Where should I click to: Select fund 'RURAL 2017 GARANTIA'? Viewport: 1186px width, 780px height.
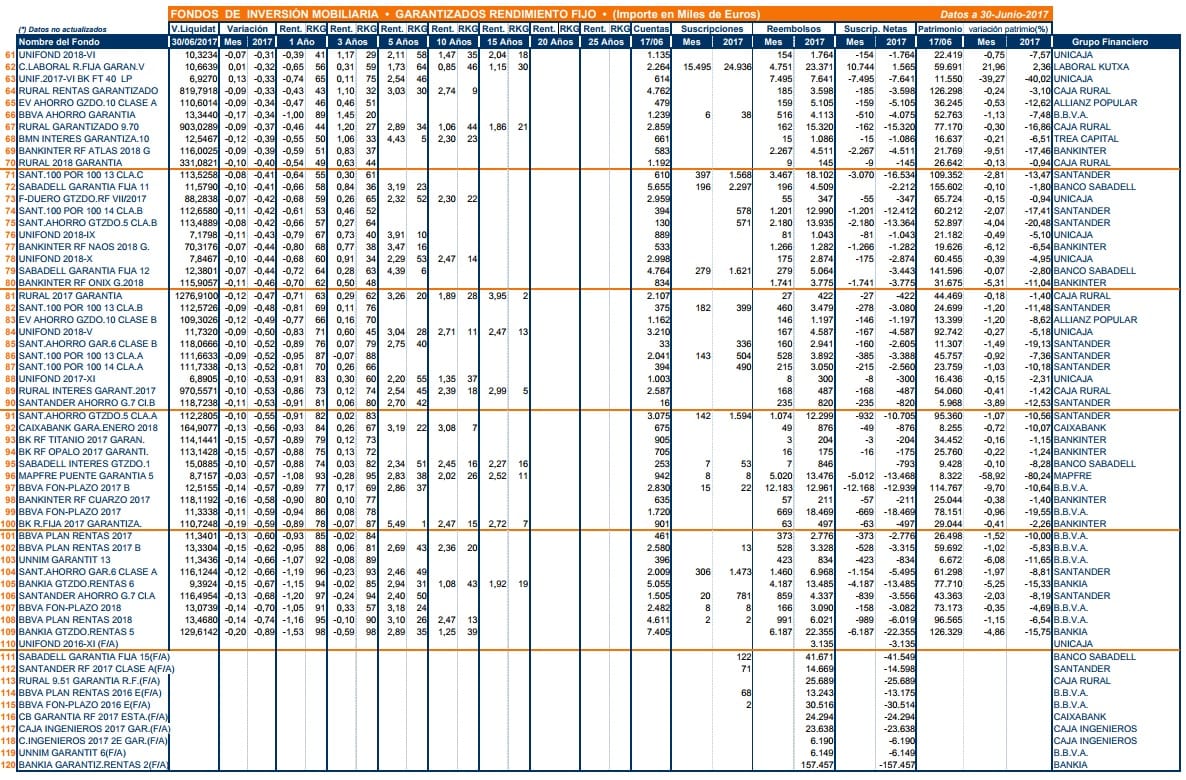(70, 296)
